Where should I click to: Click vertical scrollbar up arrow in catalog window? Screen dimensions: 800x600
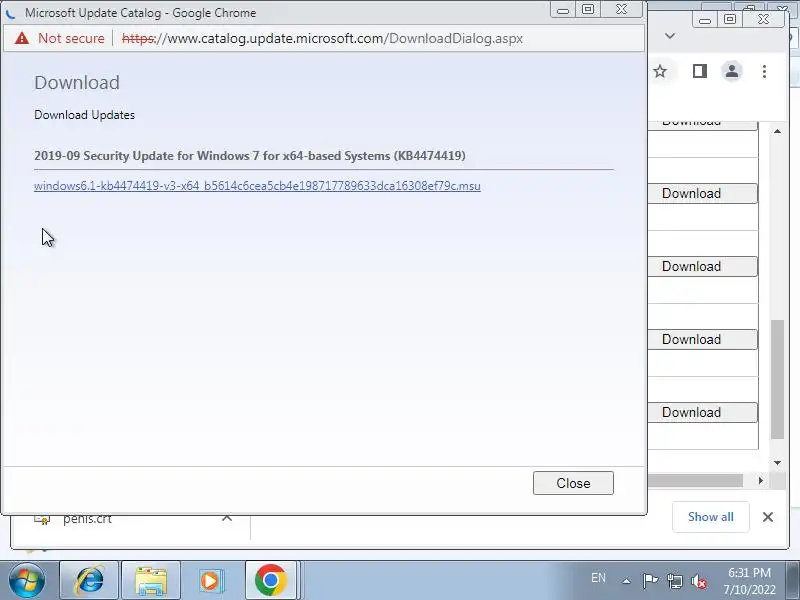point(777,132)
